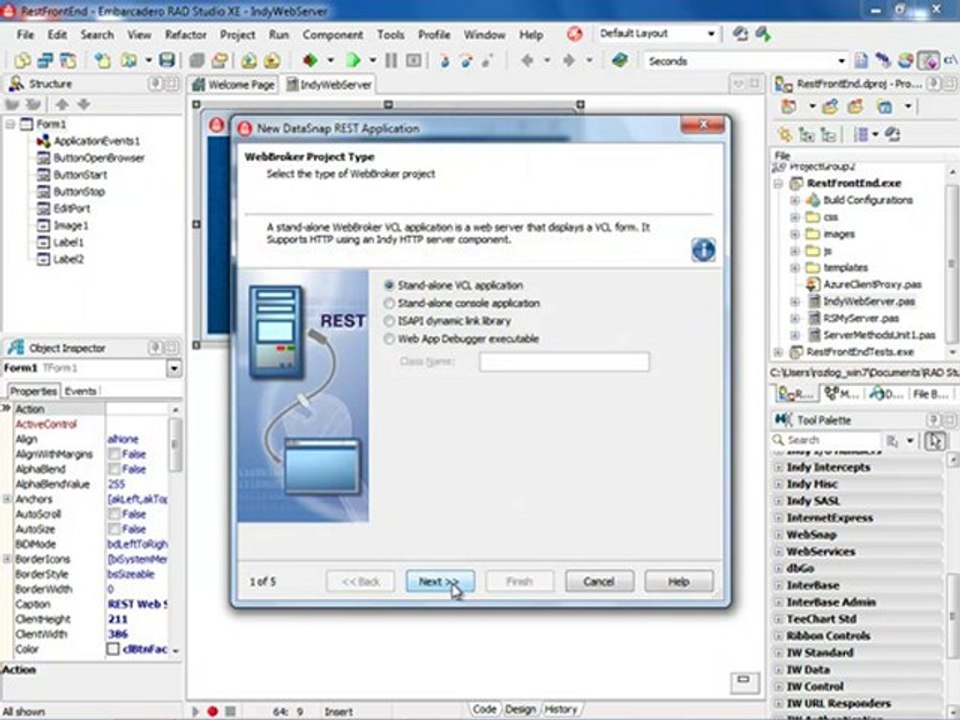
Task: Open the Seconds combo box
Action: (841, 61)
